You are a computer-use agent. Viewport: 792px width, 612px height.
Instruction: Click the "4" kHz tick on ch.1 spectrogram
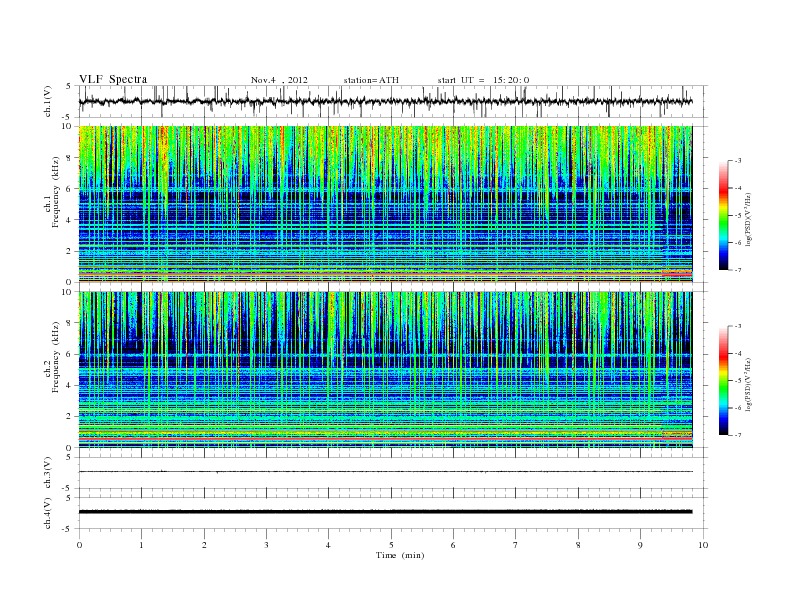70,220
